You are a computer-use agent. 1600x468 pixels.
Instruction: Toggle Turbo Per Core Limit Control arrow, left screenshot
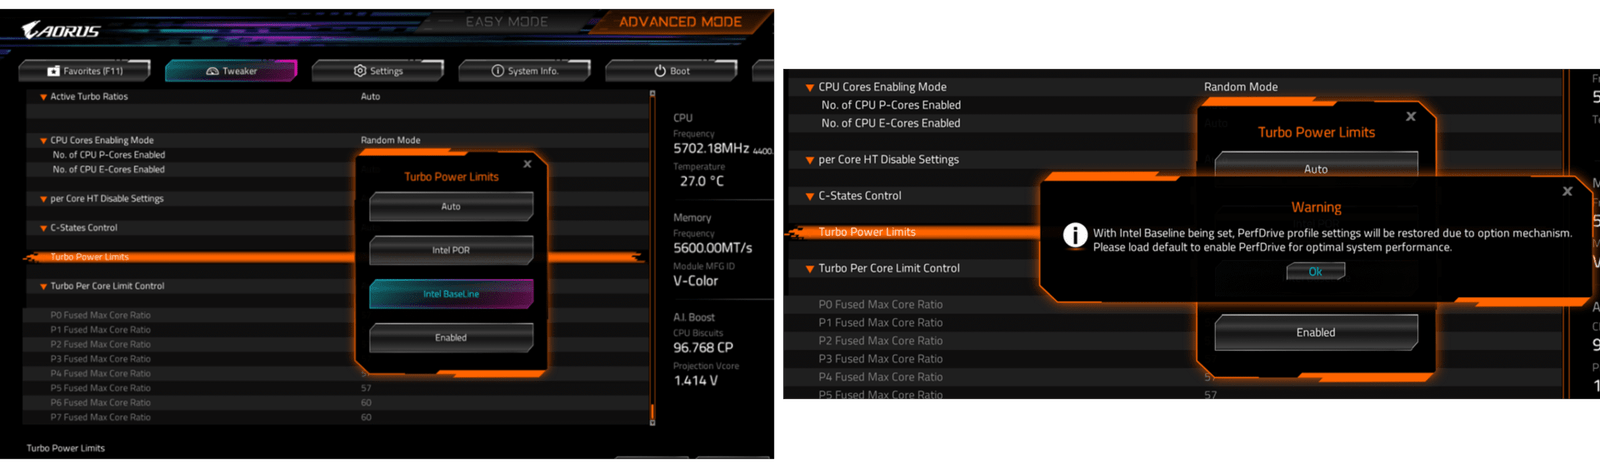tap(43, 287)
